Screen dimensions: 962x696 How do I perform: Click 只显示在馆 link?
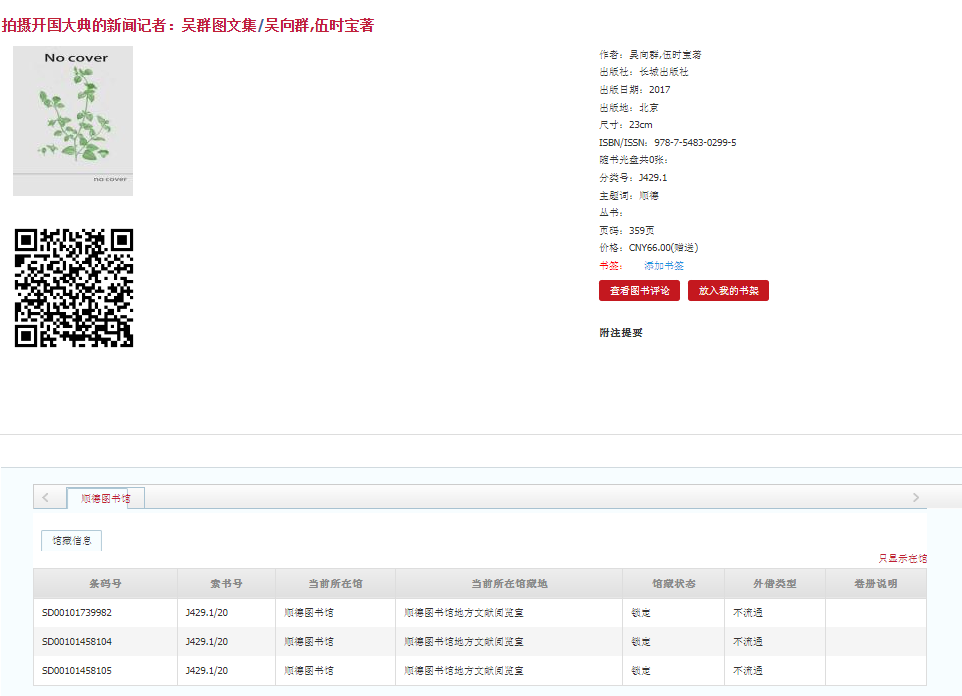click(902, 559)
